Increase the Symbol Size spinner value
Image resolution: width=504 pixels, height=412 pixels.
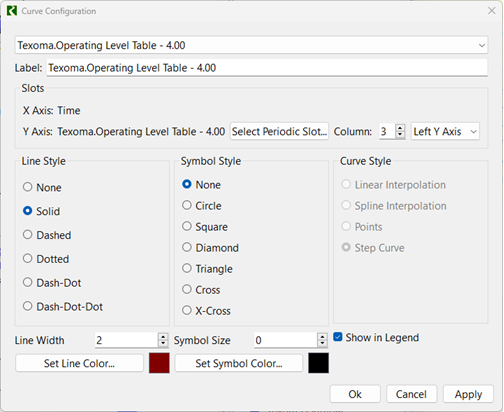click(x=322, y=337)
